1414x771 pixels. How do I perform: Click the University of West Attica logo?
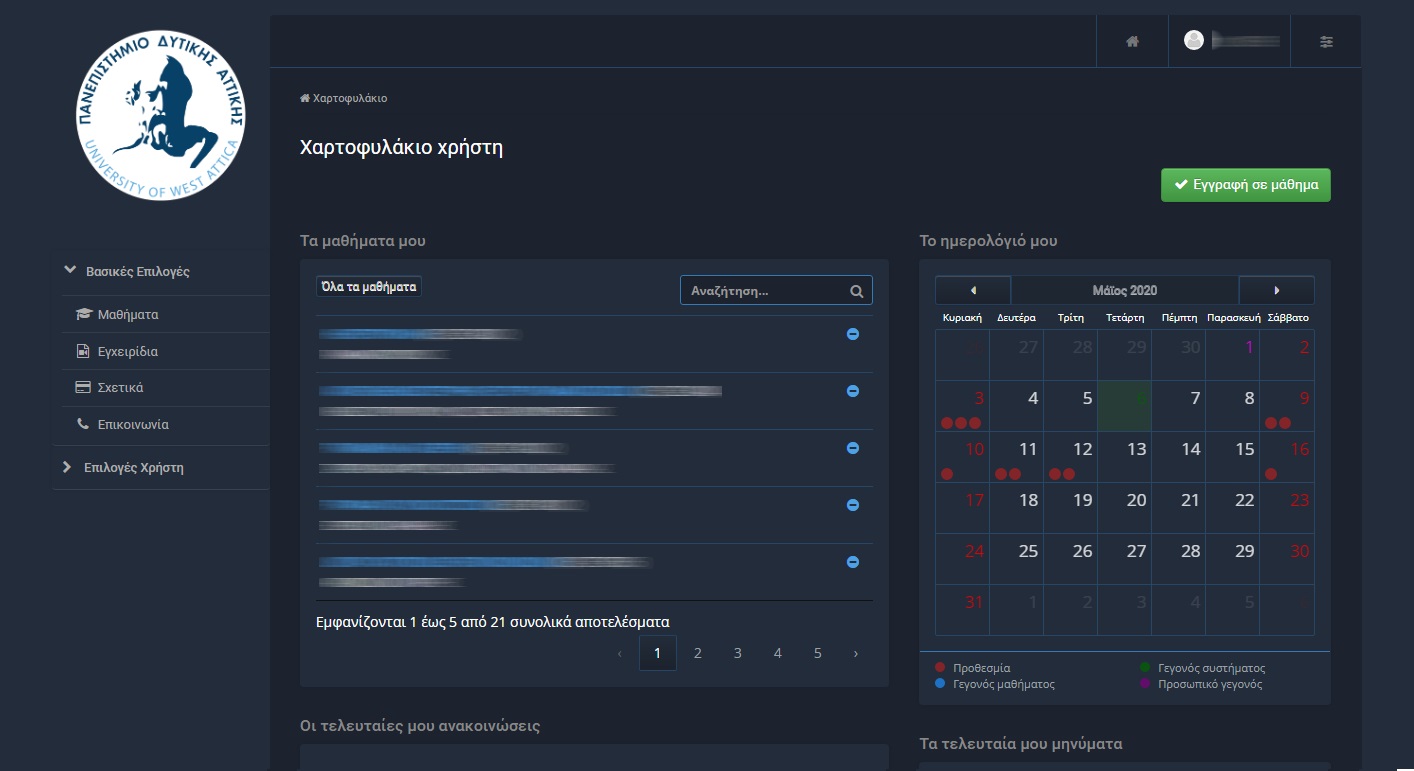tap(161, 113)
